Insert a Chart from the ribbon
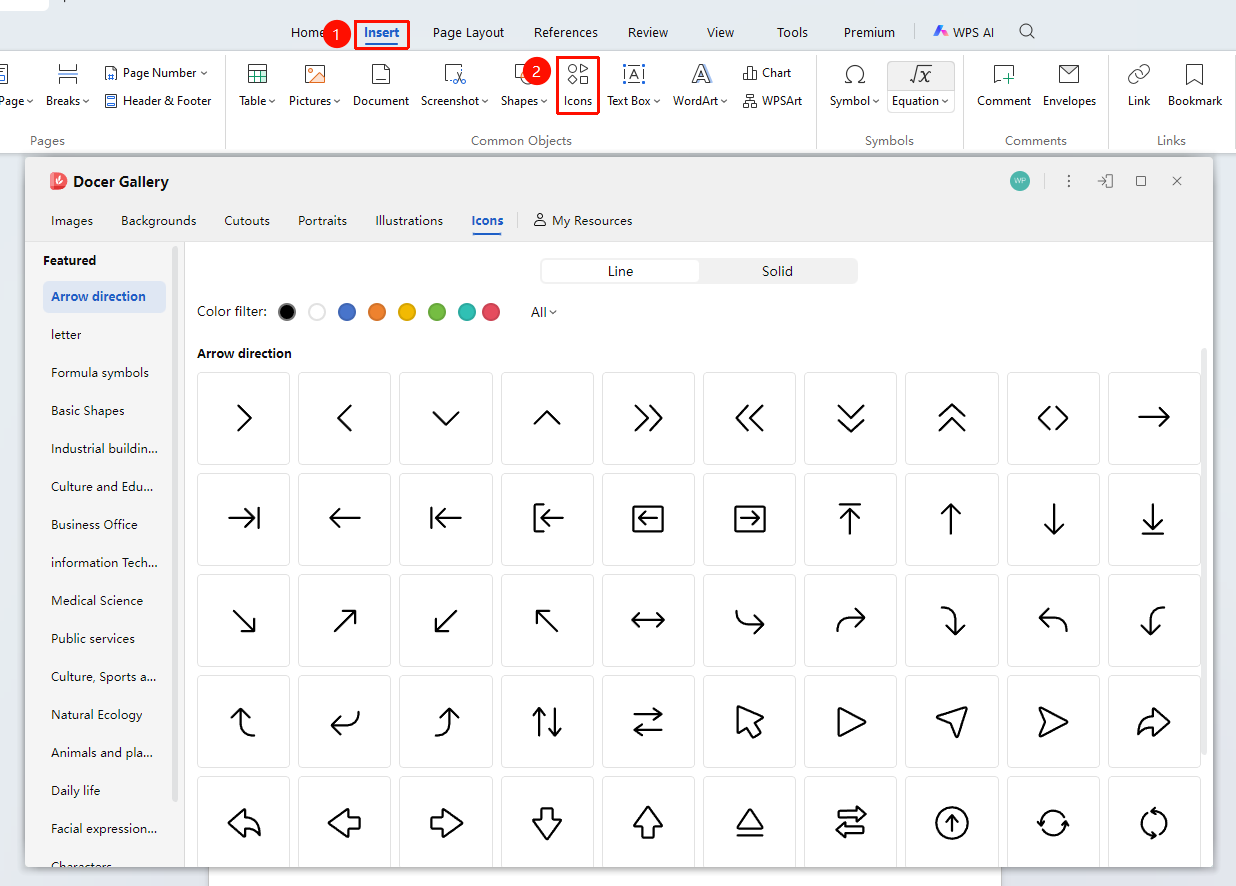 767,73
